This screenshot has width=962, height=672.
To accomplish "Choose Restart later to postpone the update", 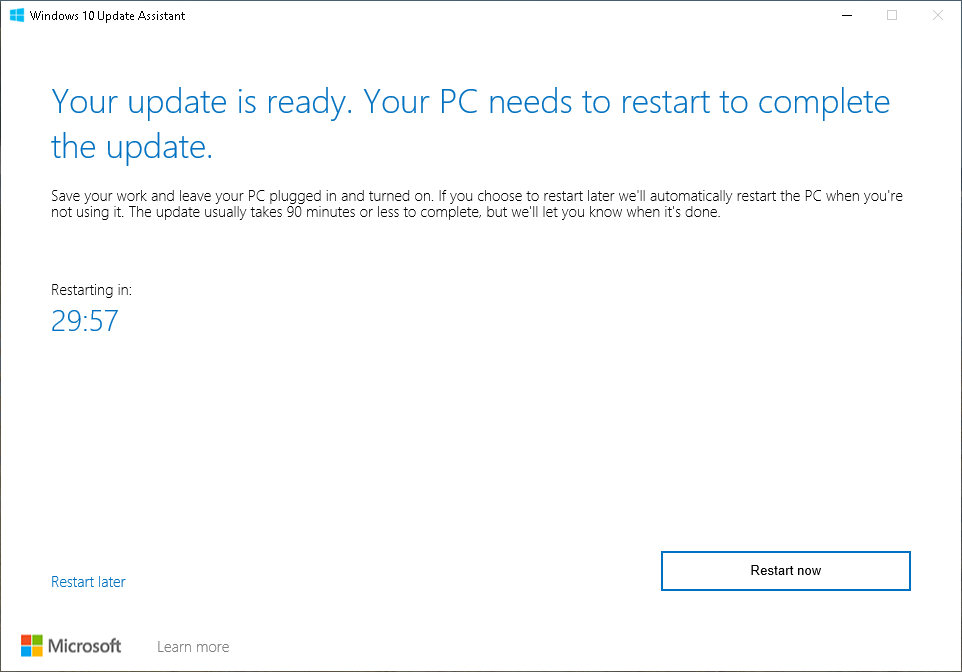I will coord(88,581).
